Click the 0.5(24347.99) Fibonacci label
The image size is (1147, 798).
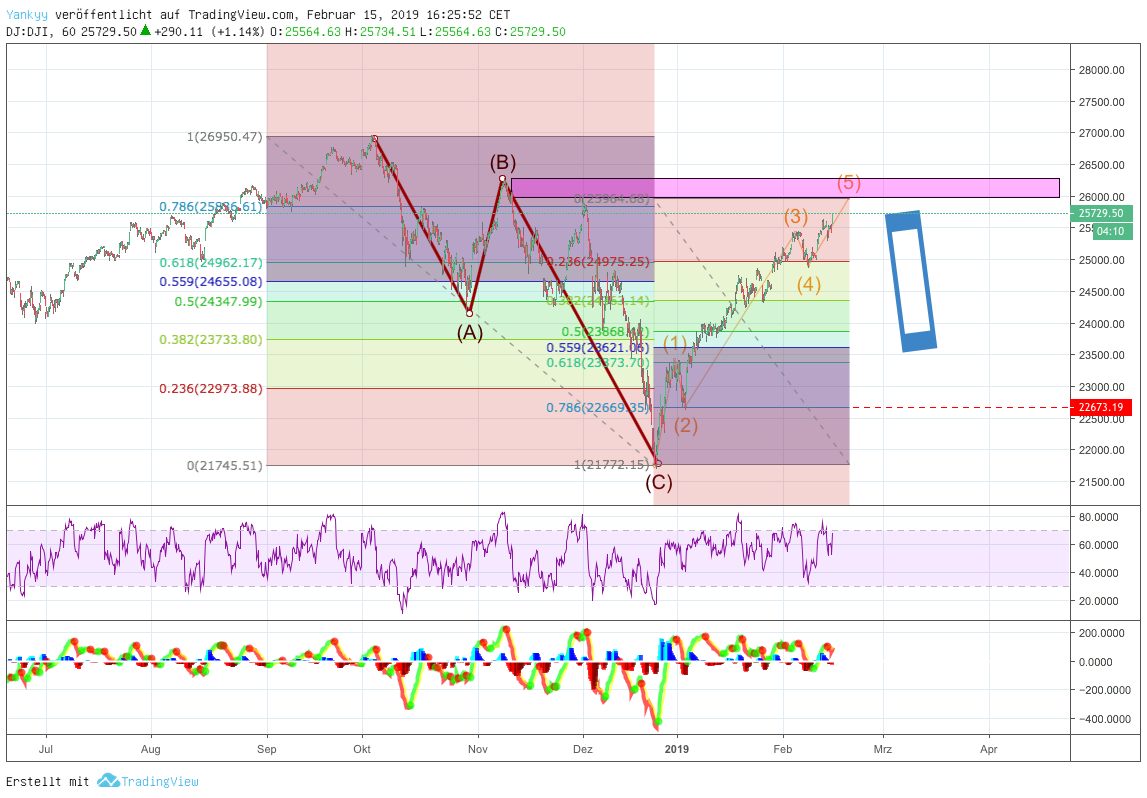pyautogui.click(x=218, y=301)
